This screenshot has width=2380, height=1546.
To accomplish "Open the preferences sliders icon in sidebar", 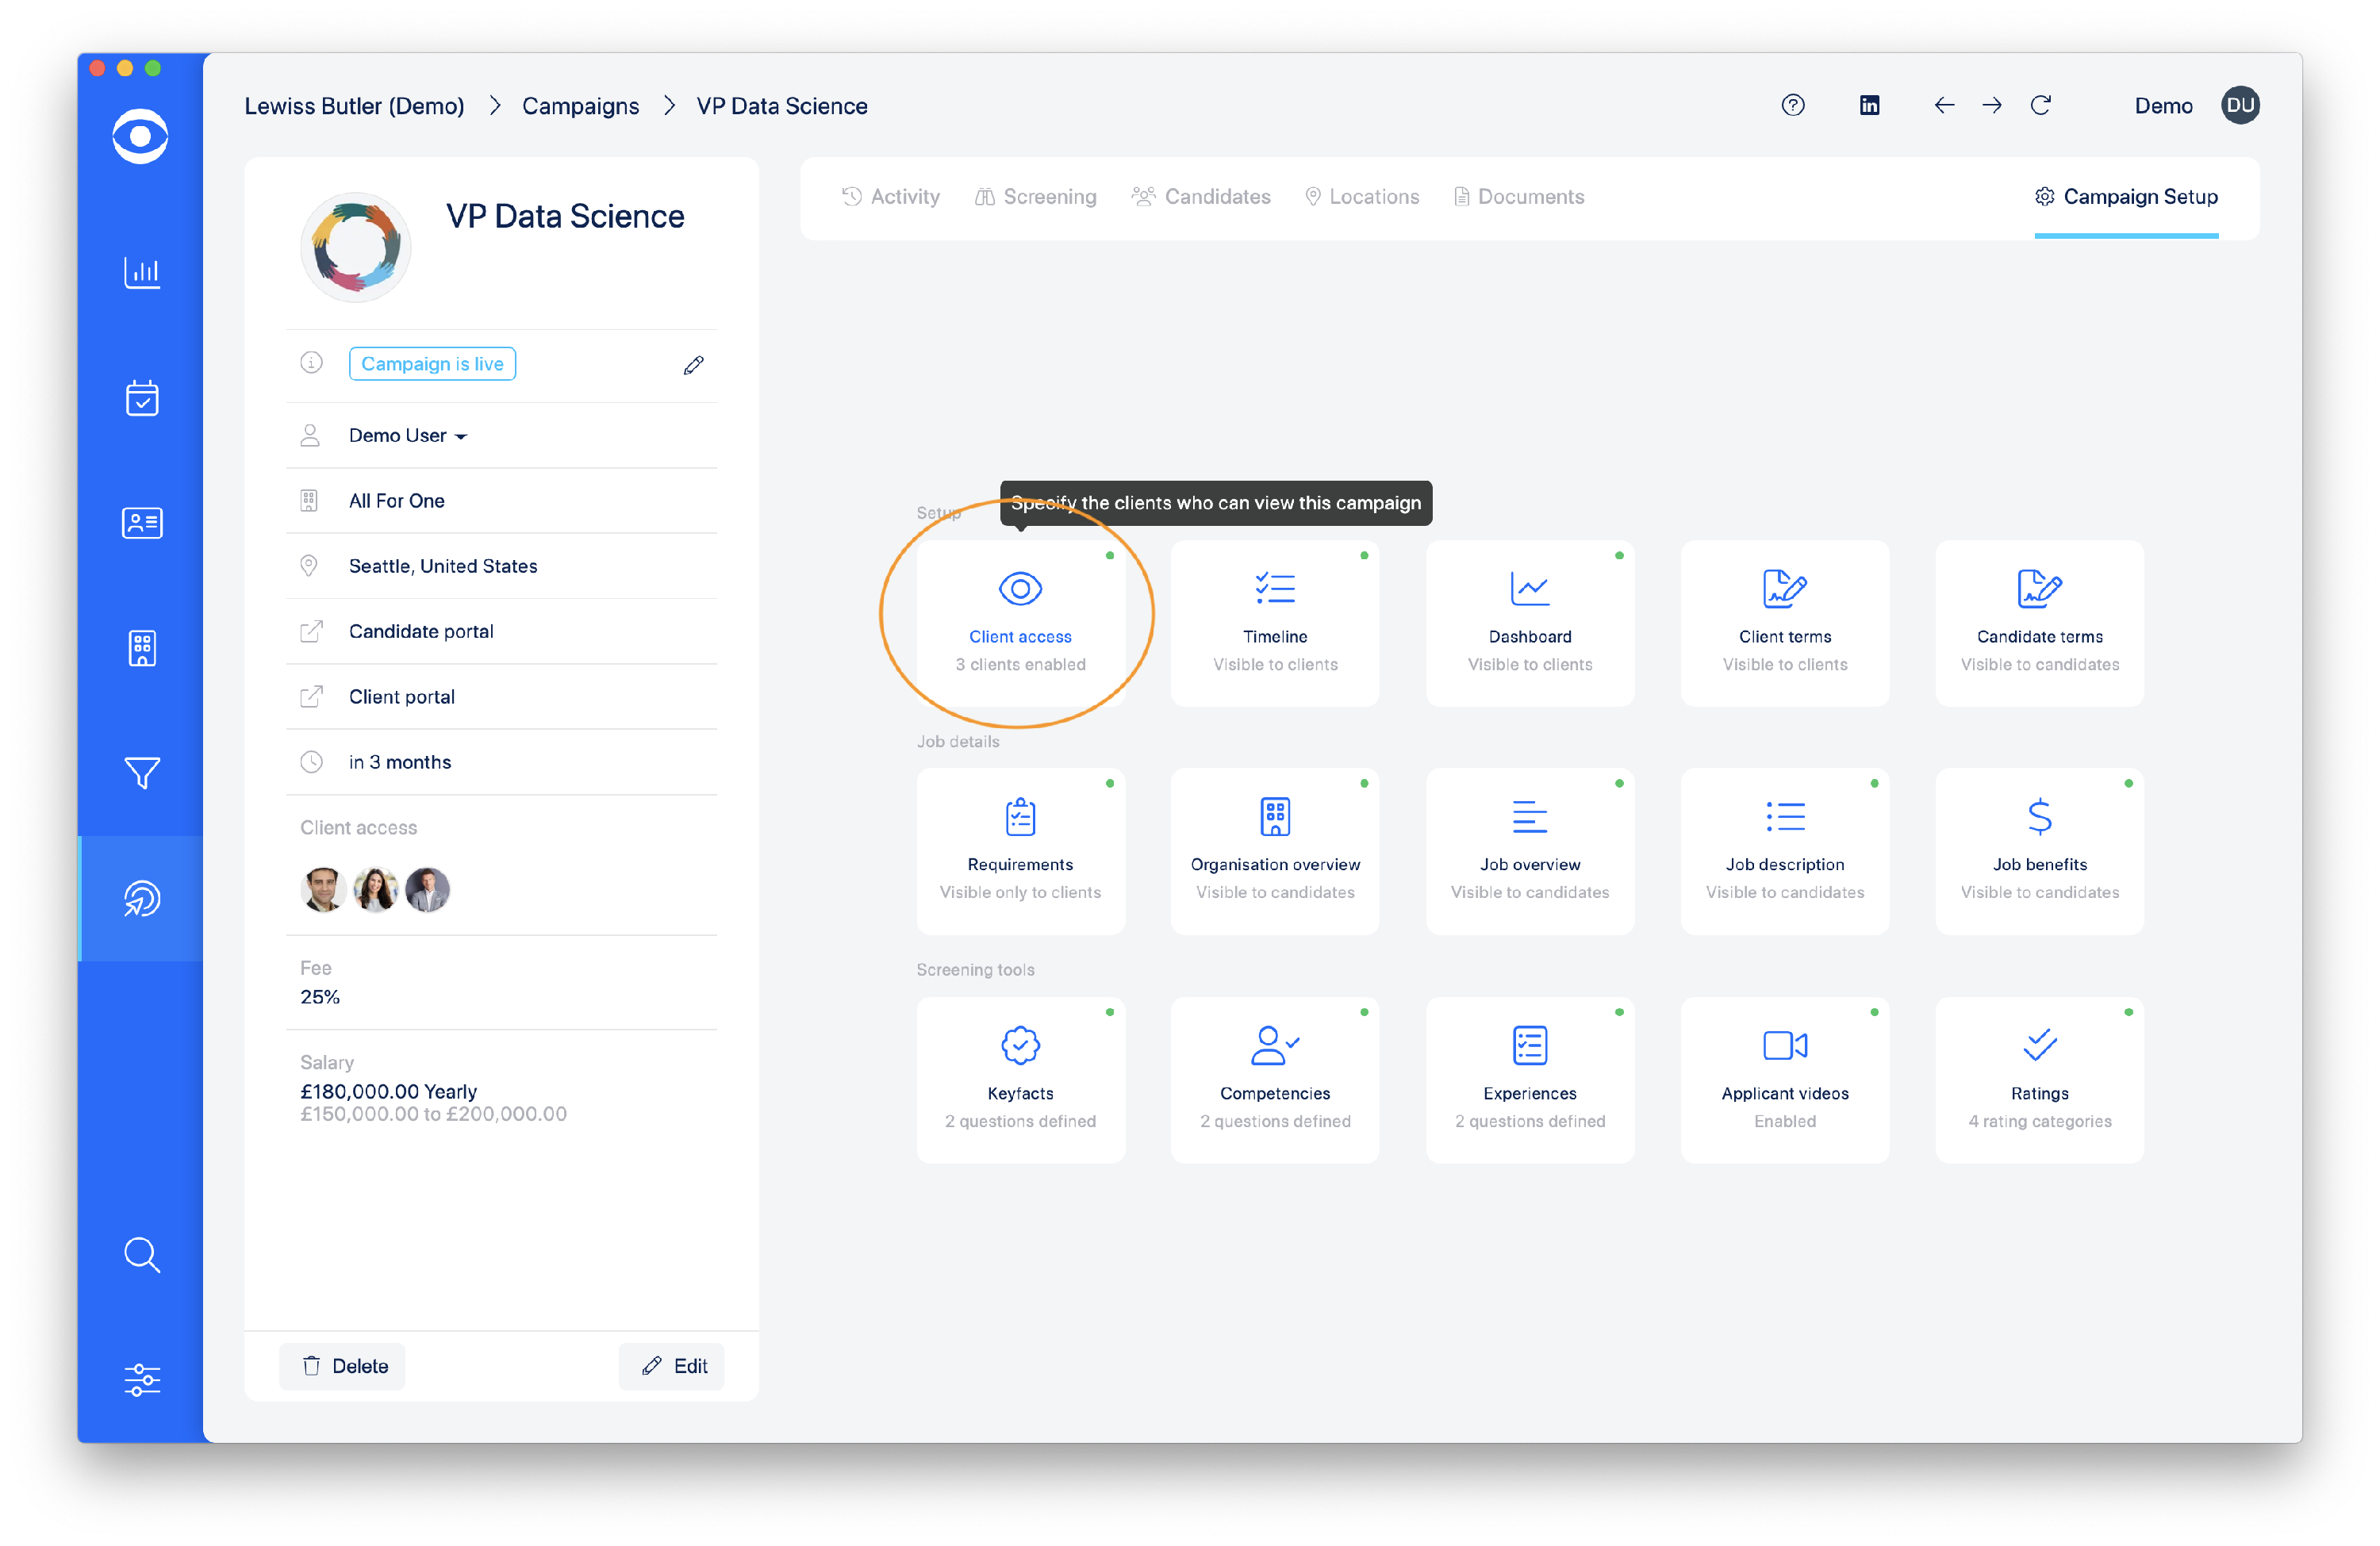I will click(x=142, y=1380).
